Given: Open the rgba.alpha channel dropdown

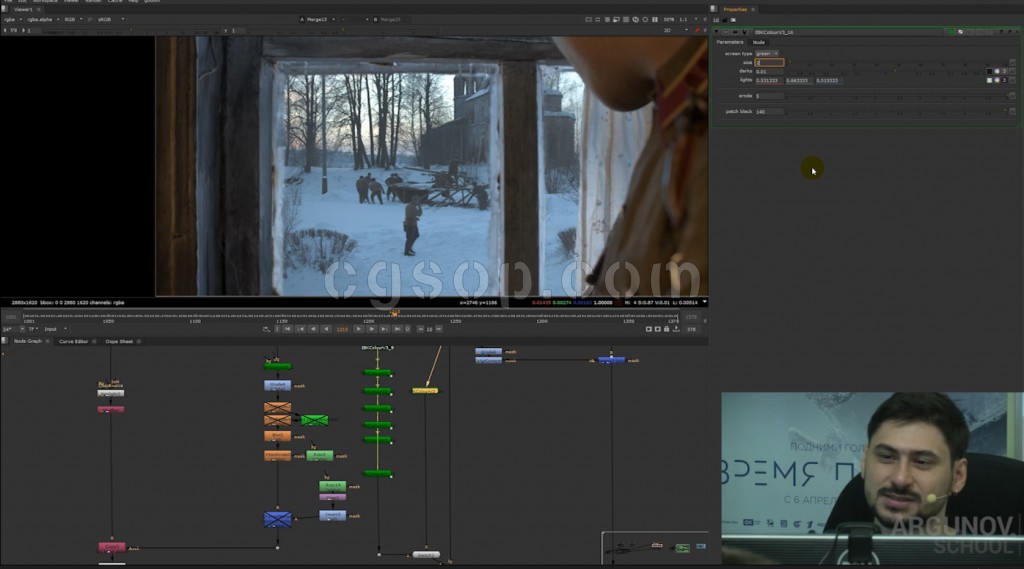Looking at the screenshot, I should pos(43,20).
